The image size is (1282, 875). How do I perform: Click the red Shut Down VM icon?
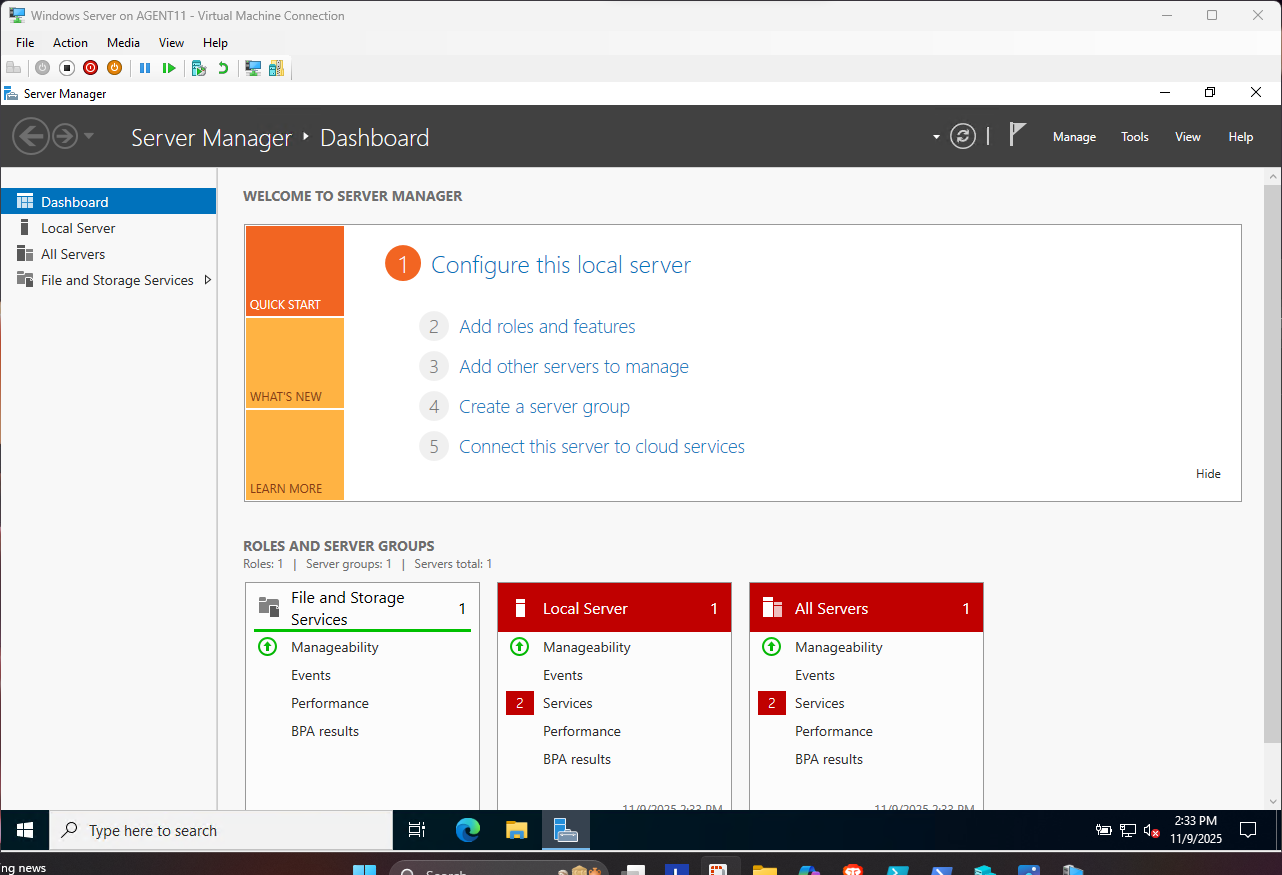(91, 68)
